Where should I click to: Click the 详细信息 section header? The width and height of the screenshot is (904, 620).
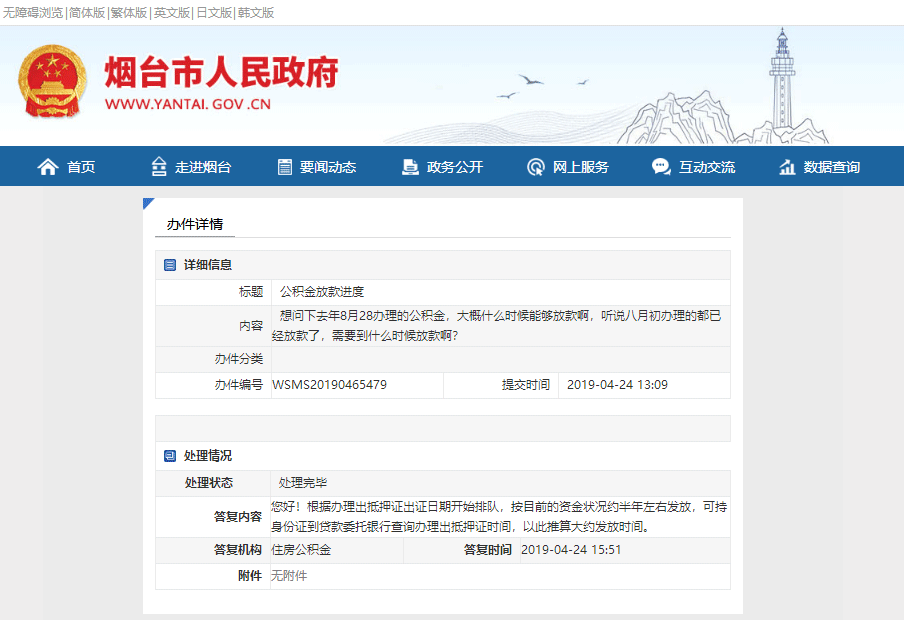208,265
